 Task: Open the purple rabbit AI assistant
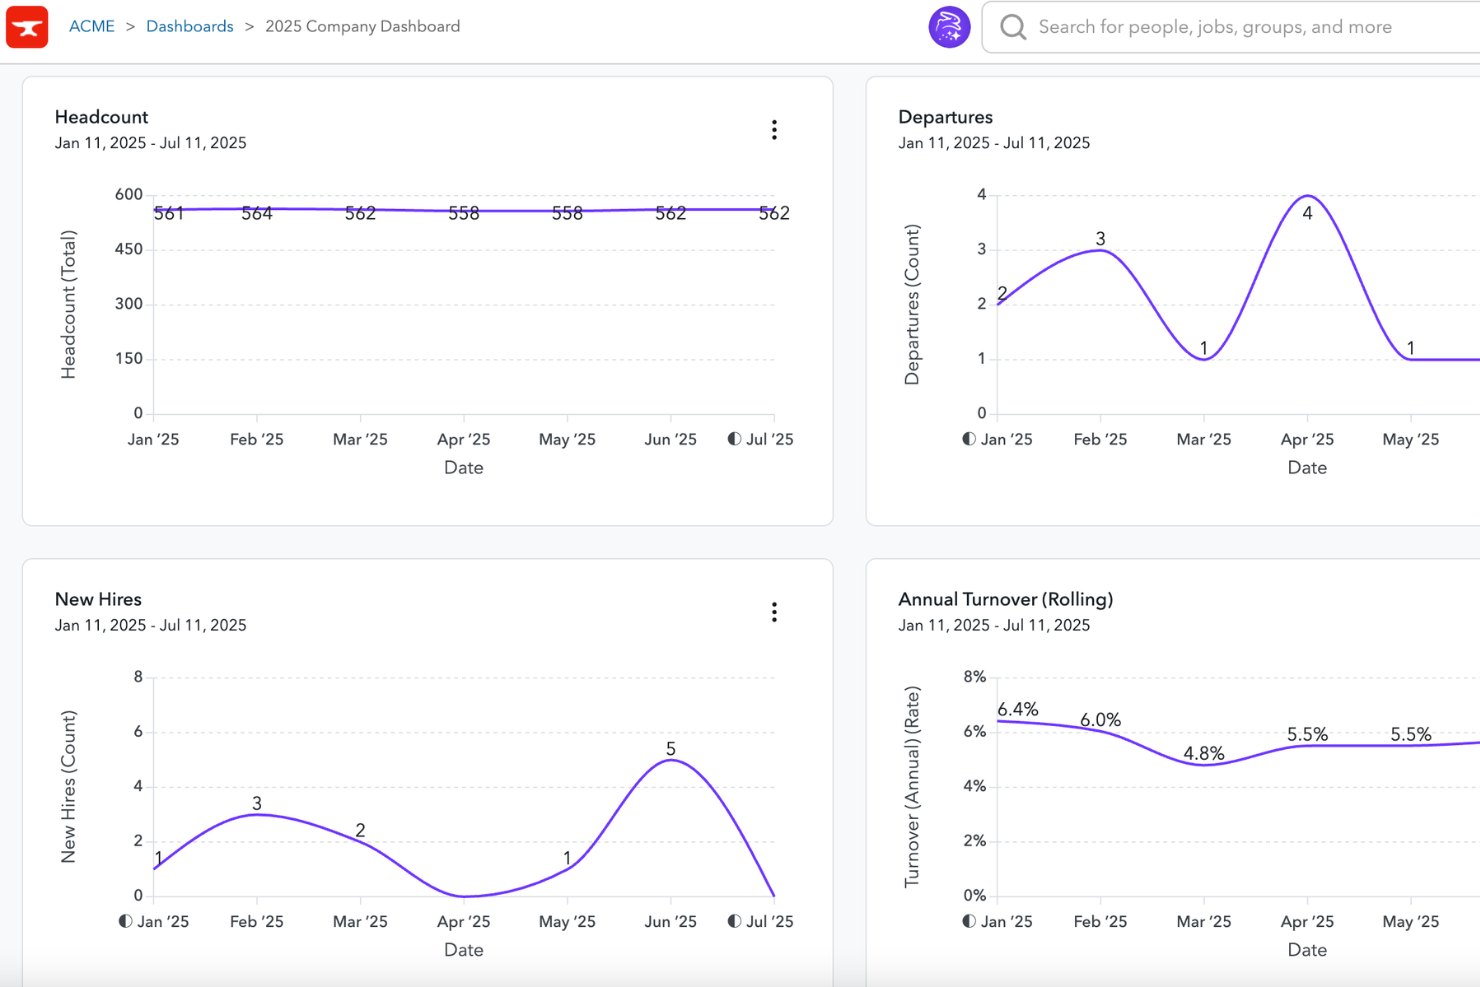tap(949, 26)
